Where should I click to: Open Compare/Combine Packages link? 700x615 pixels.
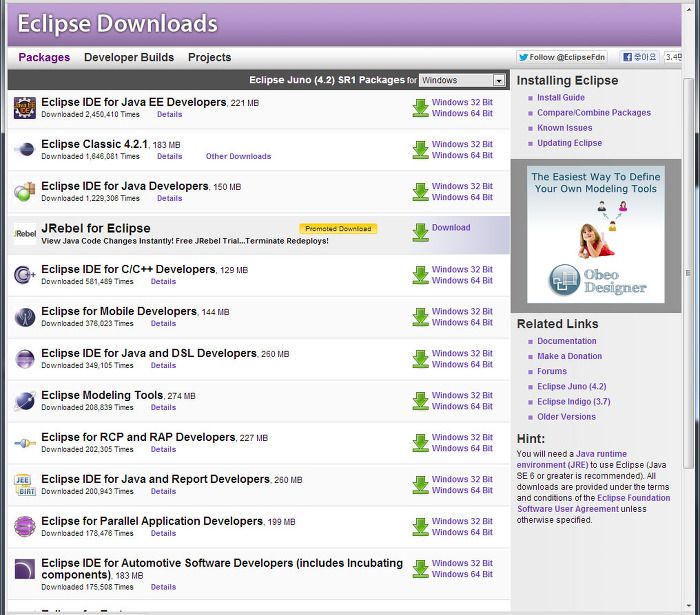coord(594,113)
